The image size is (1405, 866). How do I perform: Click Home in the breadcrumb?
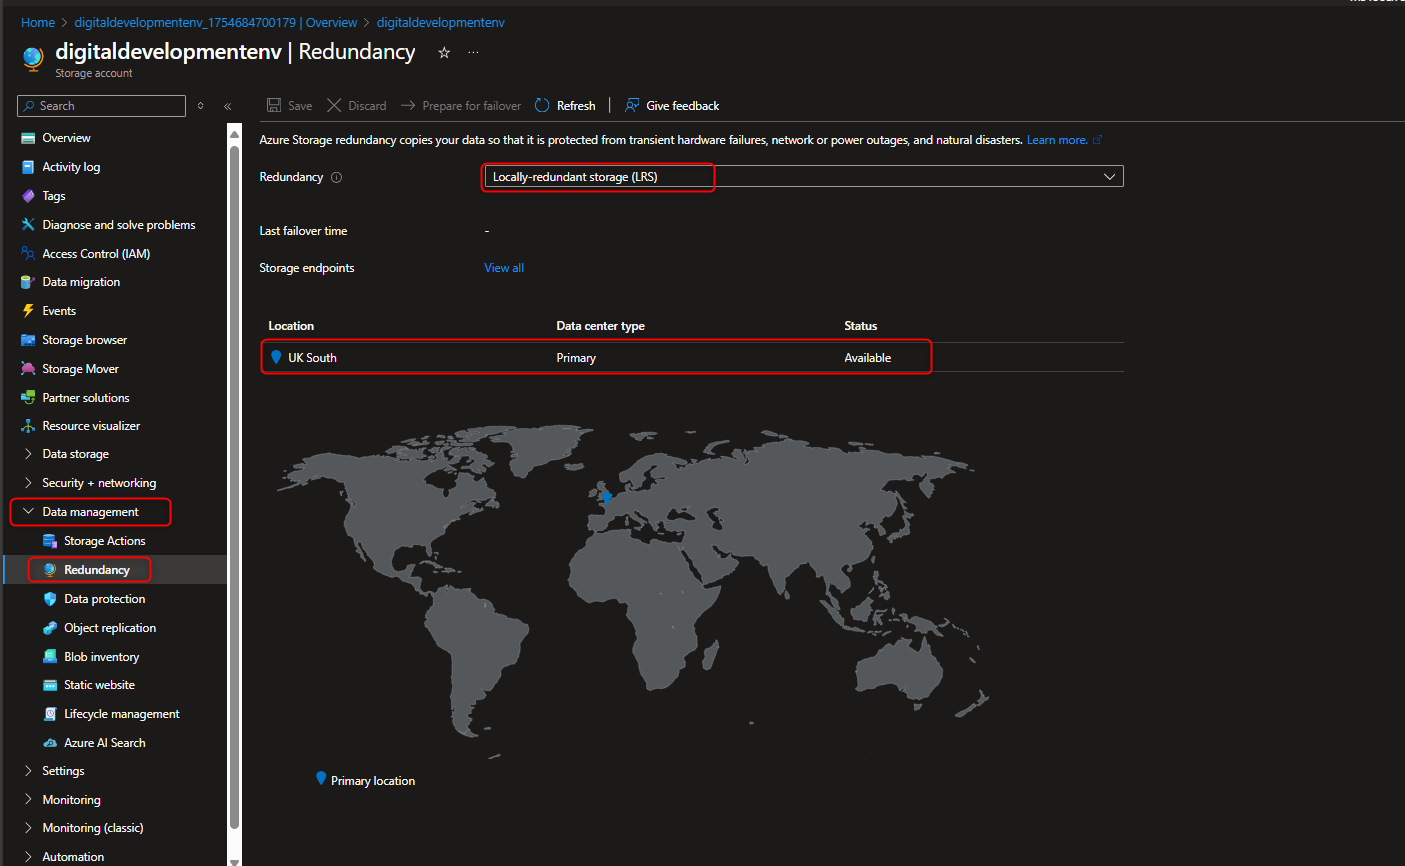coord(38,22)
